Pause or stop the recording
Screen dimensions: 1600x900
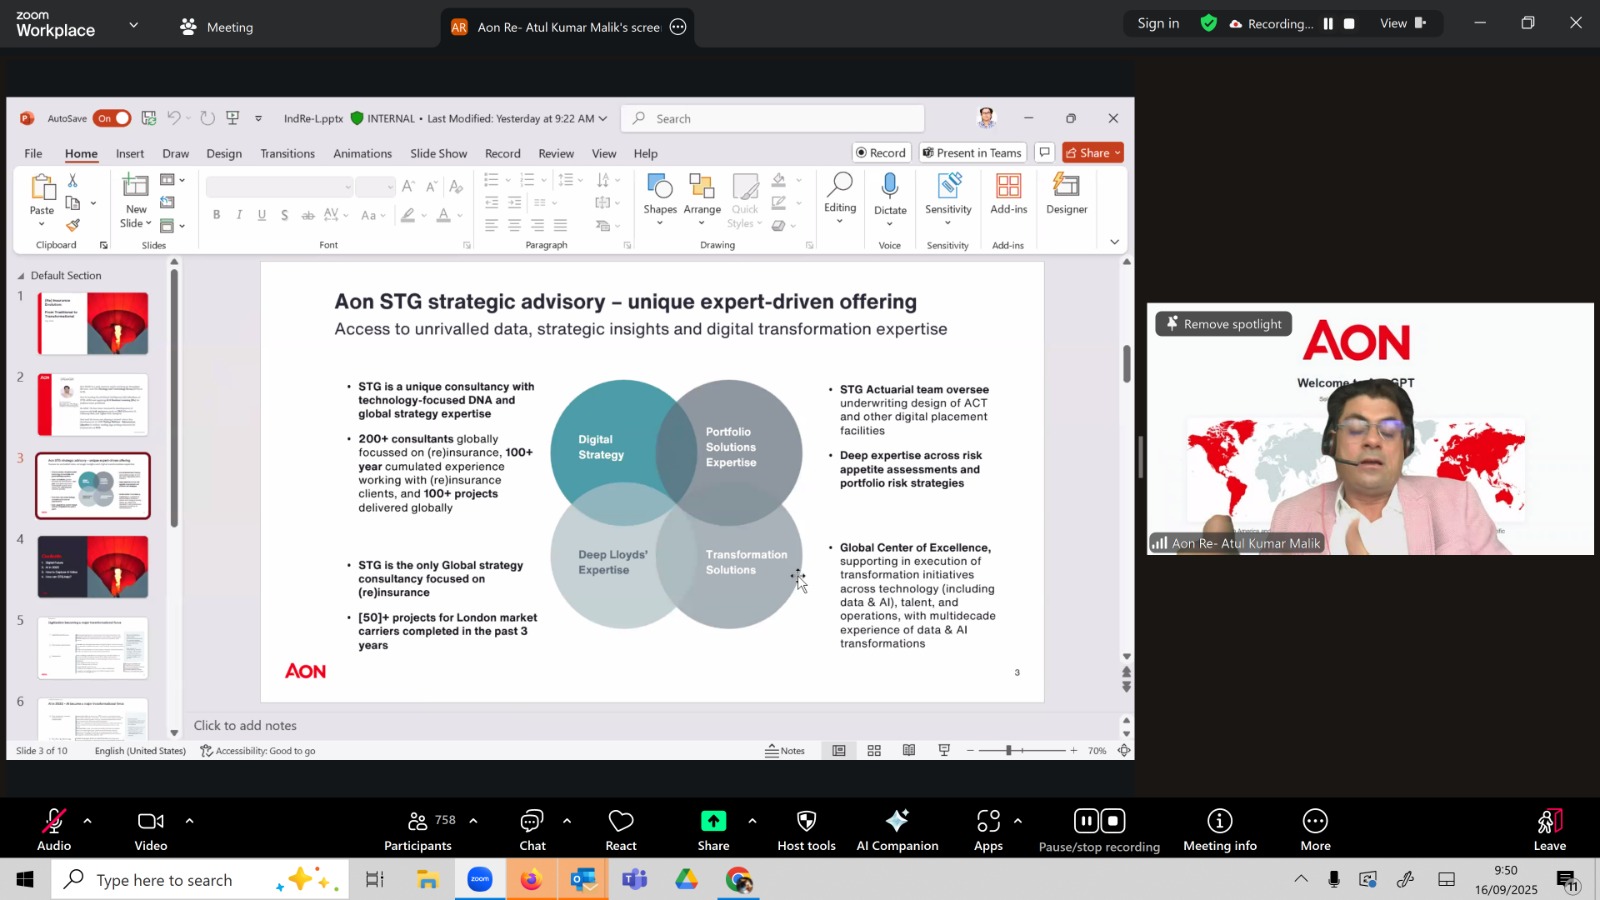tap(1099, 829)
